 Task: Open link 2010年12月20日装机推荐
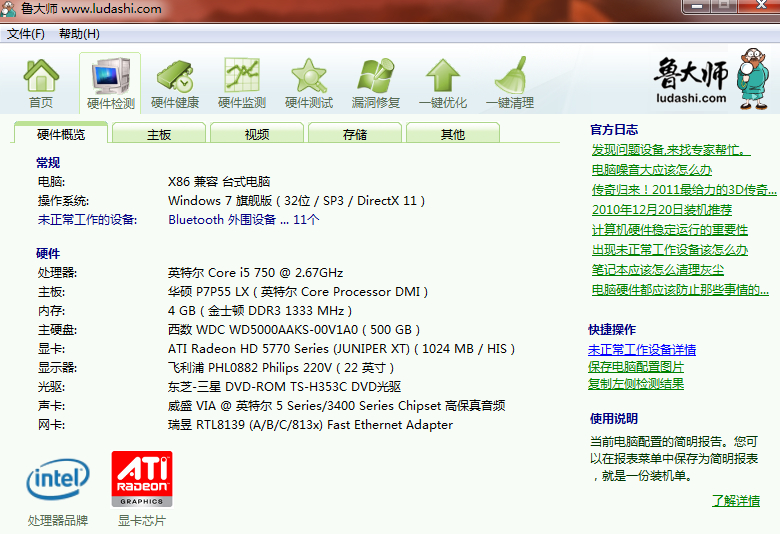(x=662, y=210)
